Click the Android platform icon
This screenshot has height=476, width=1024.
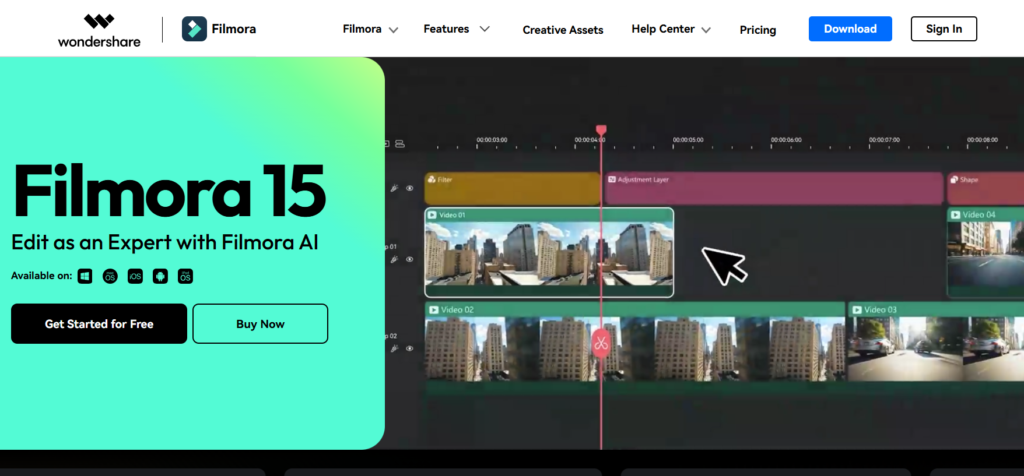click(x=160, y=276)
